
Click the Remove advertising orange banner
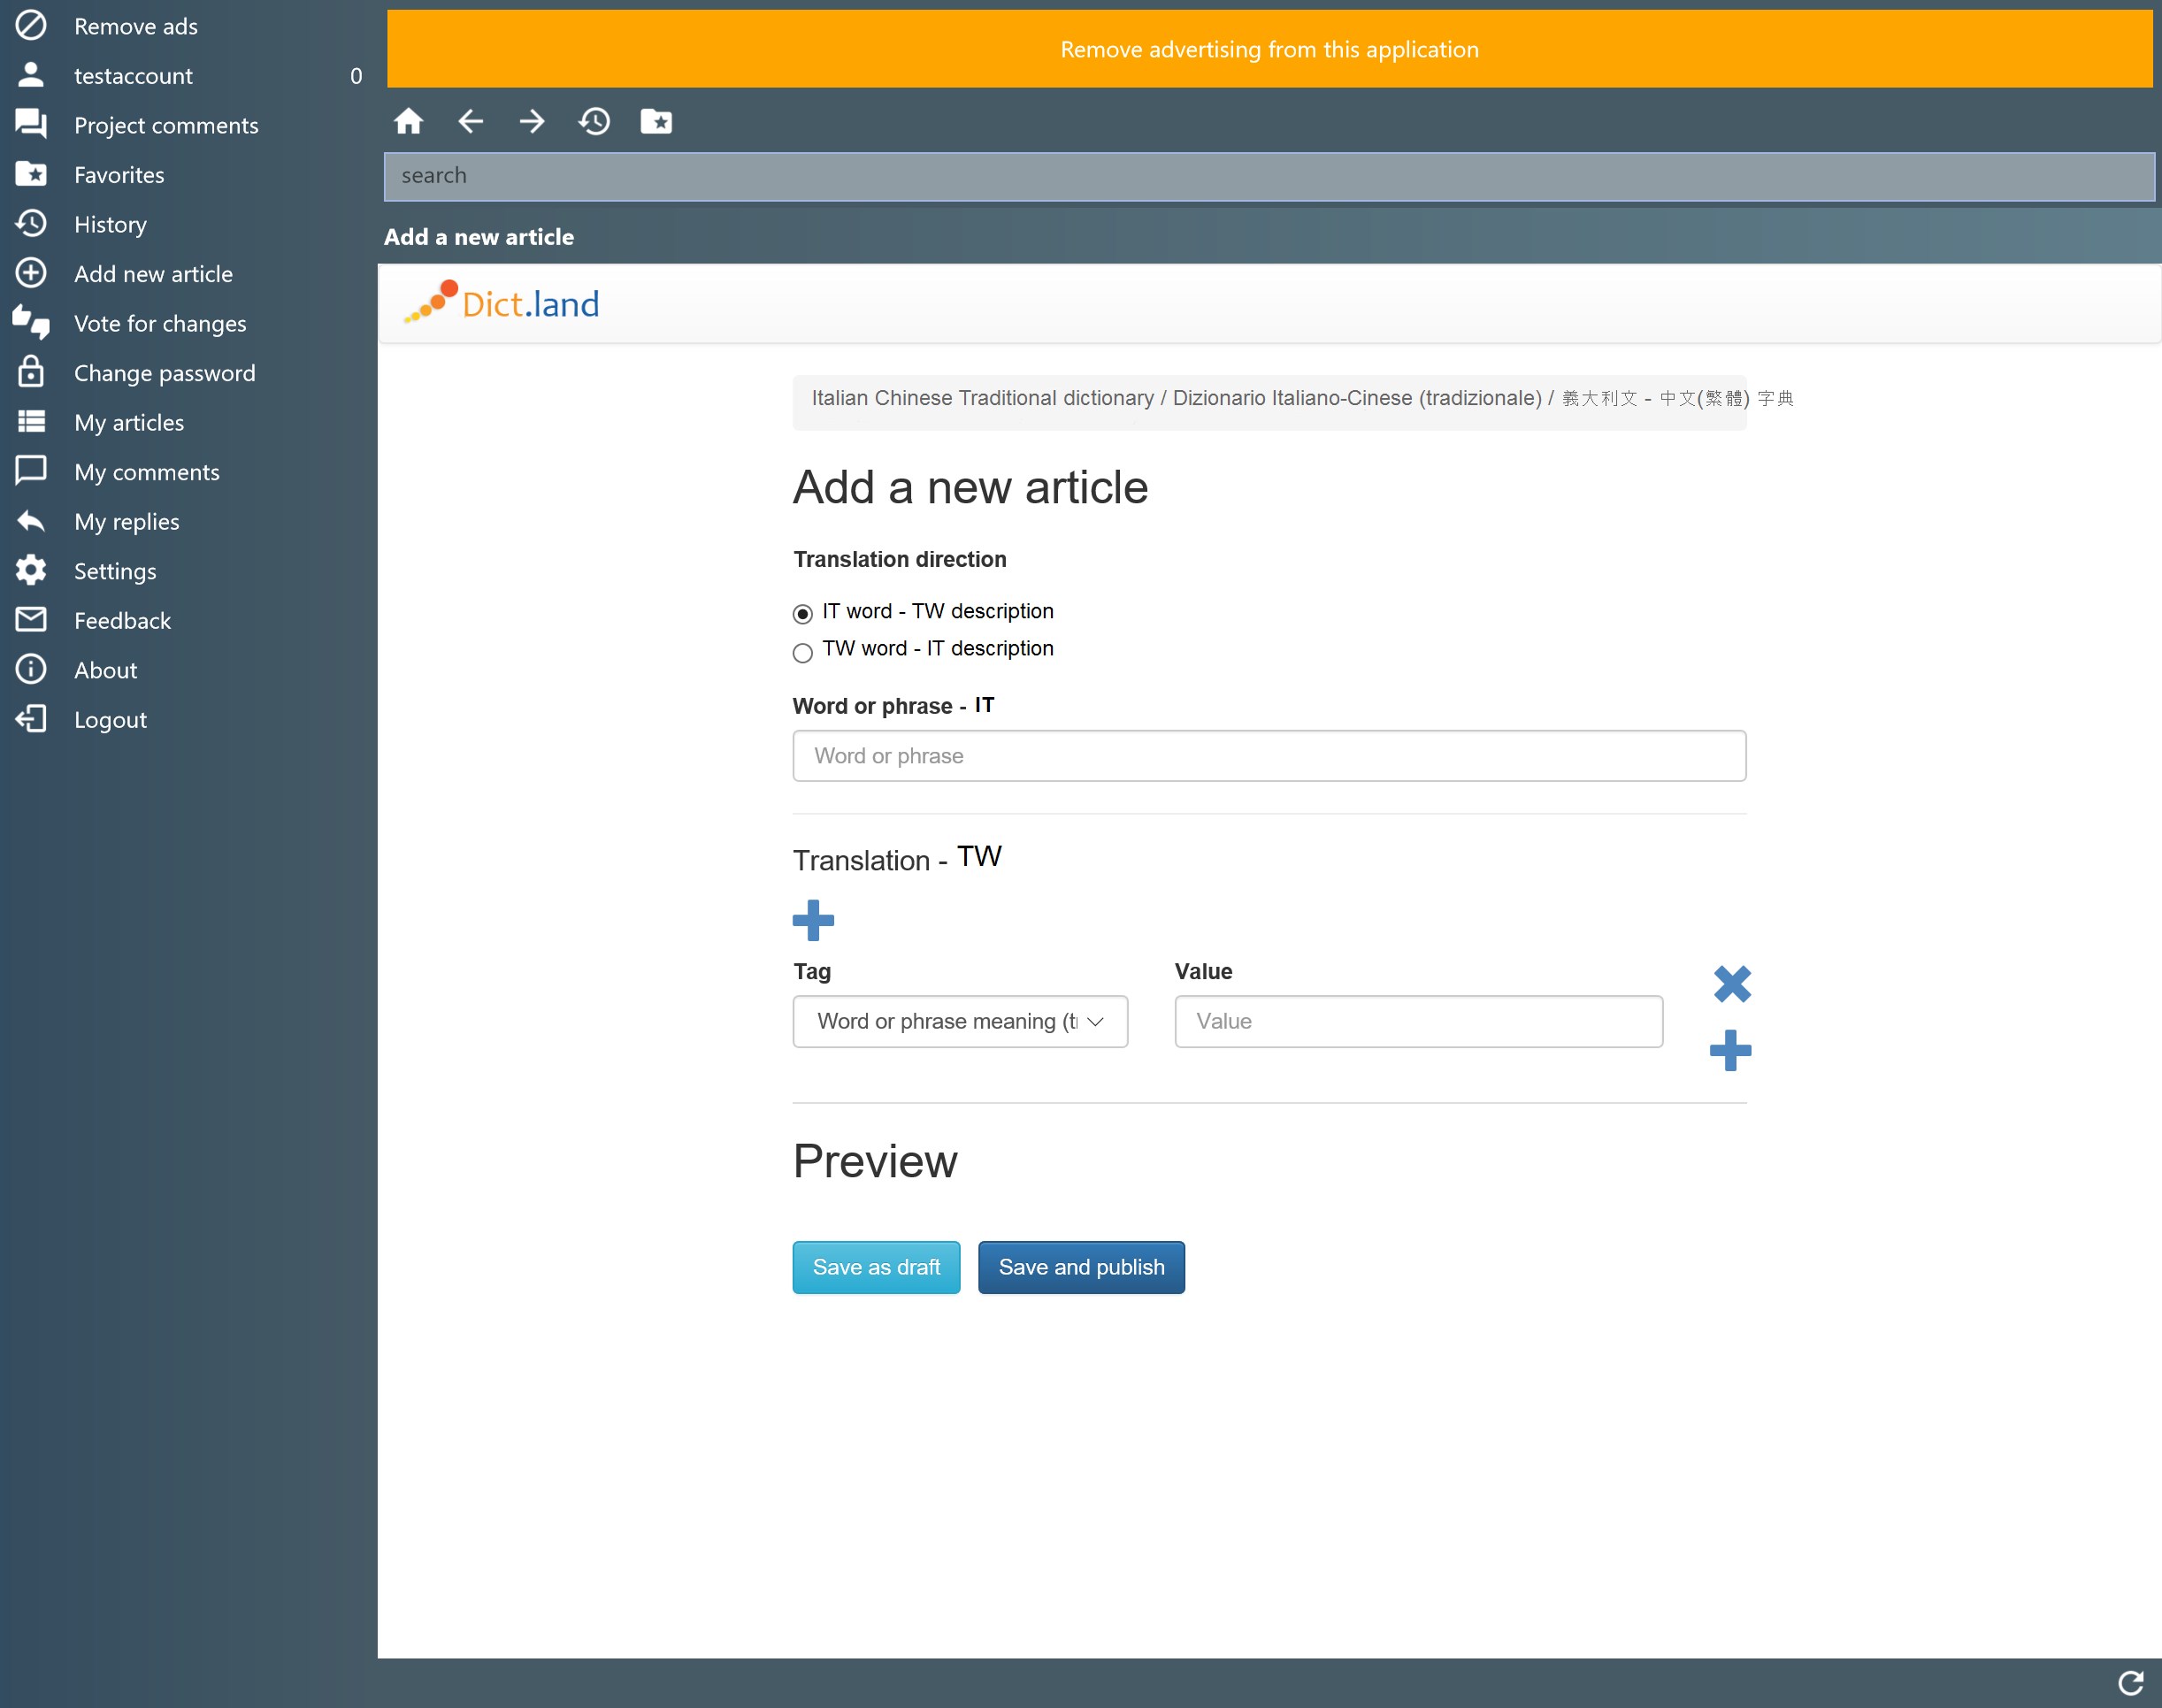pyautogui.click(x=1269, y=49)
